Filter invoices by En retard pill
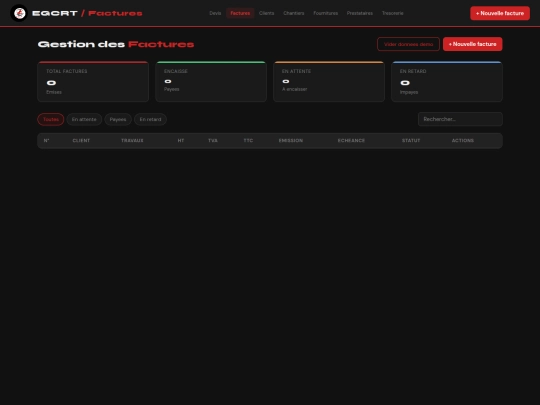Screen dimensions: 540x405 150,120
